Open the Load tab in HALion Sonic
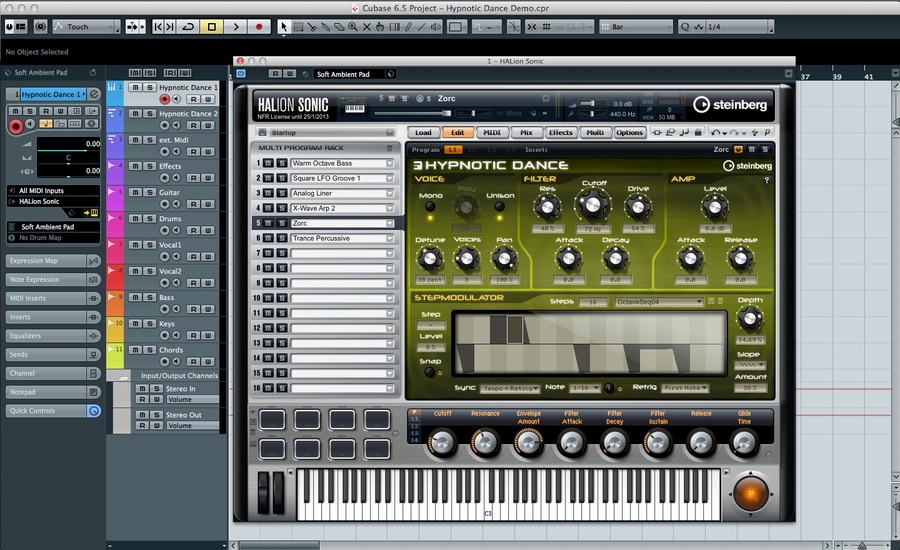 [x=423, y=133]
